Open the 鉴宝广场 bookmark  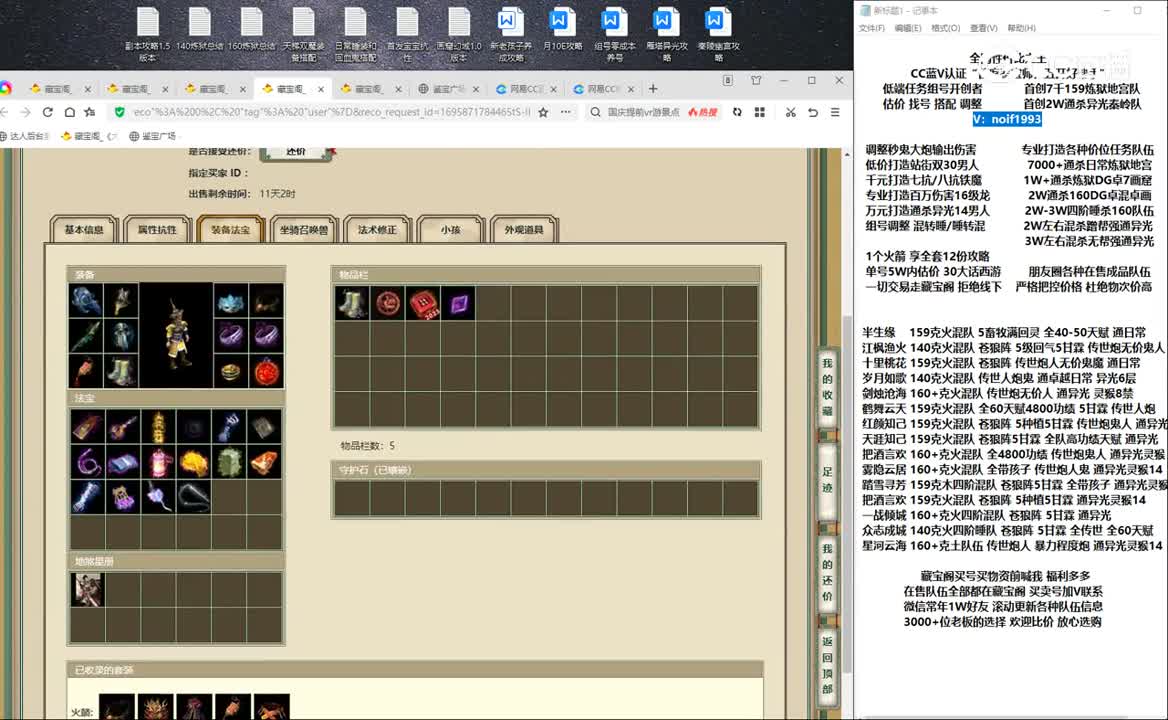point(153,136)
